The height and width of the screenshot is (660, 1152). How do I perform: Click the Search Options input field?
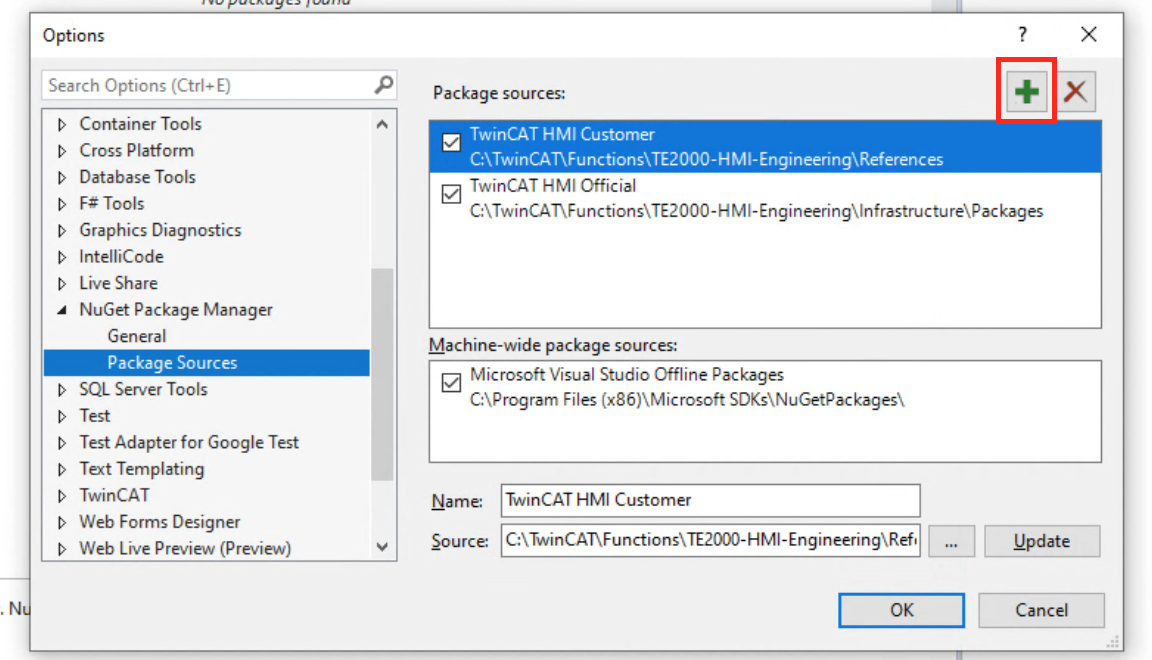(x=219, y=85)
